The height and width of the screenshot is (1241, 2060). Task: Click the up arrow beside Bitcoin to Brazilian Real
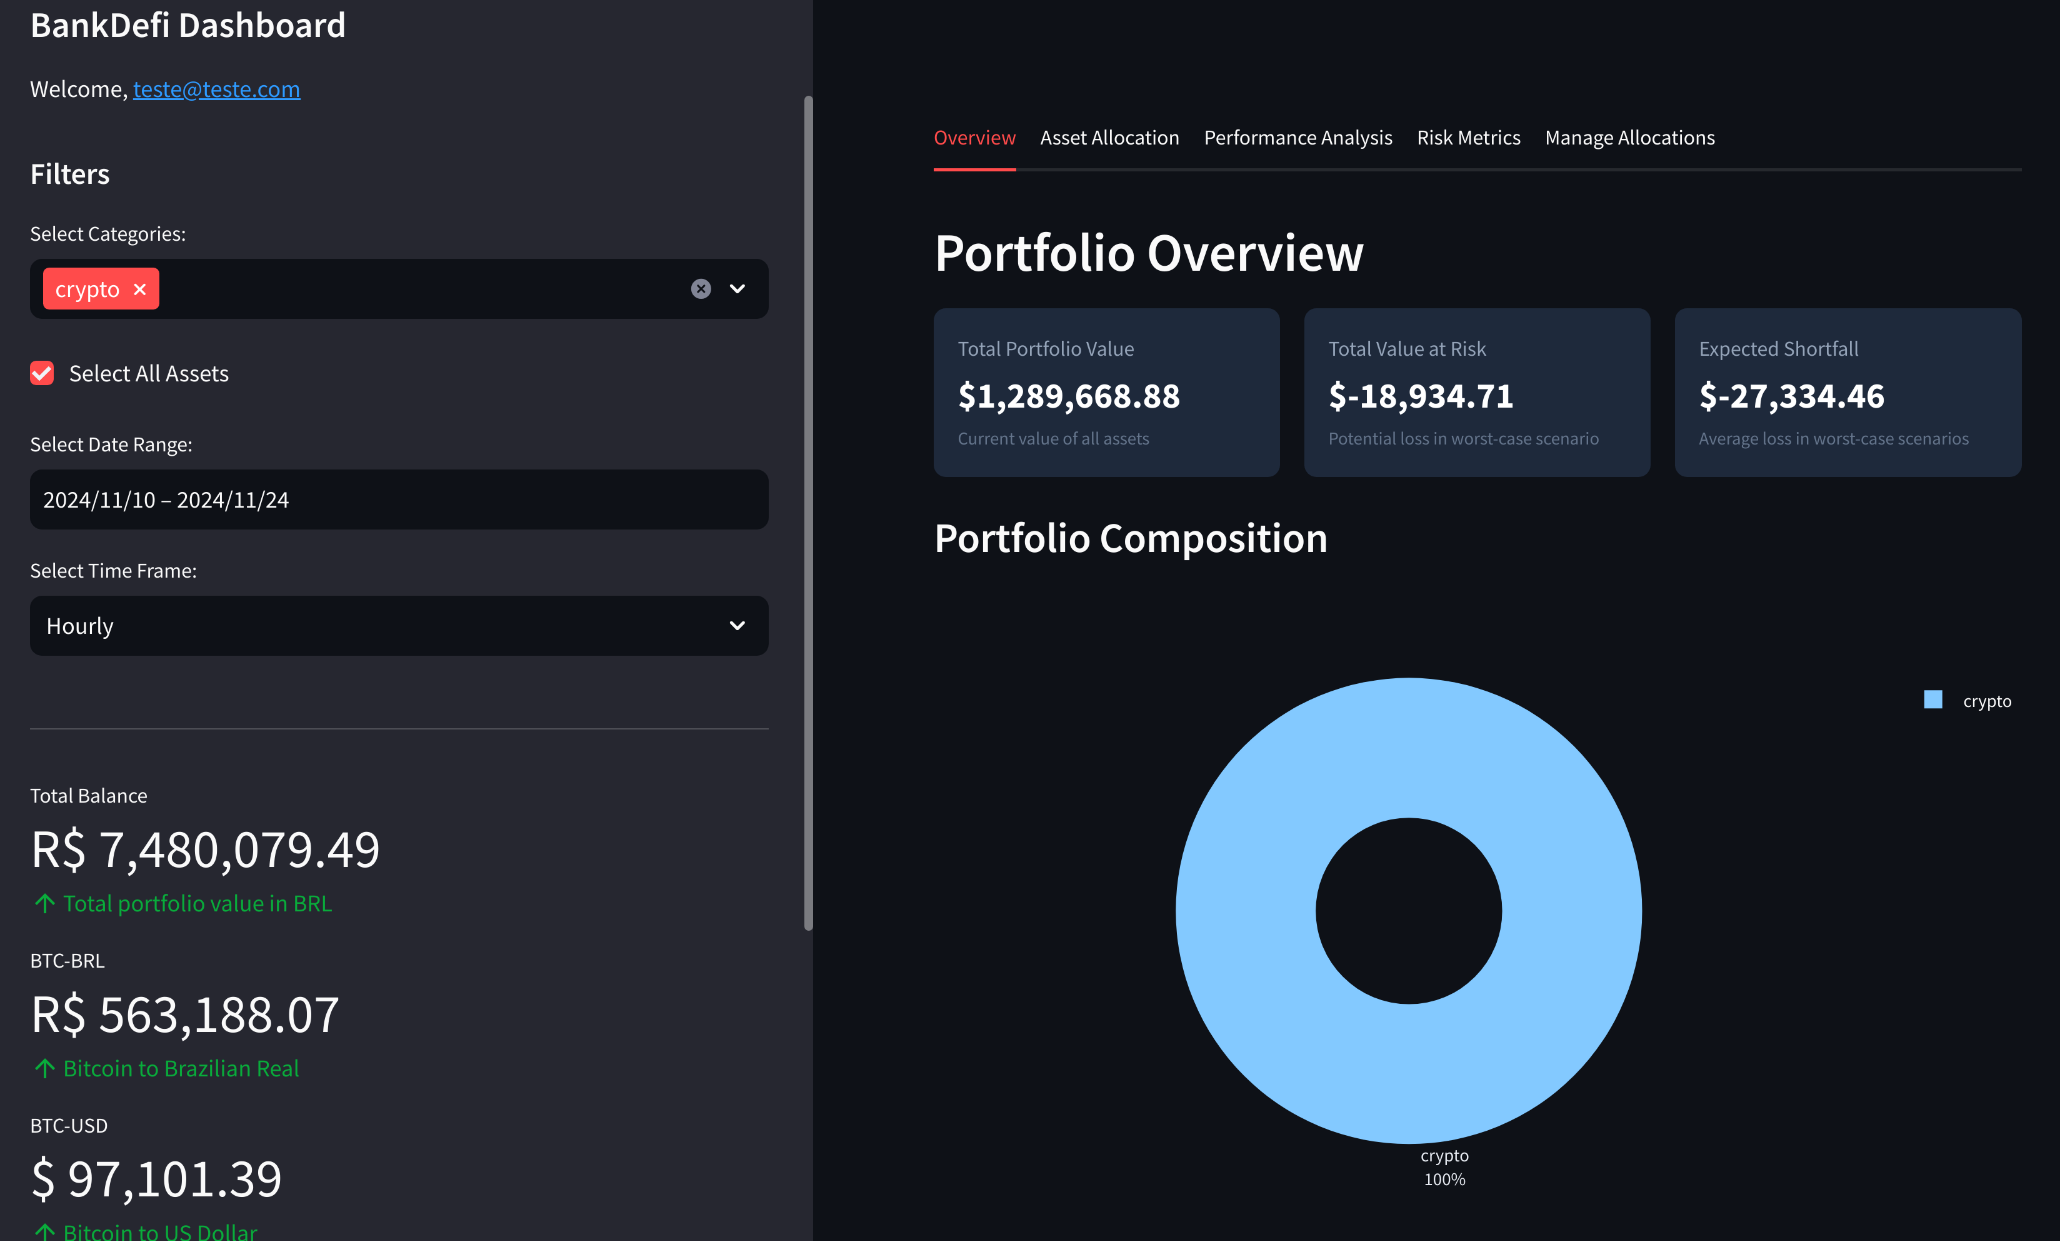pyautogui.click(x=44, y=1069)
